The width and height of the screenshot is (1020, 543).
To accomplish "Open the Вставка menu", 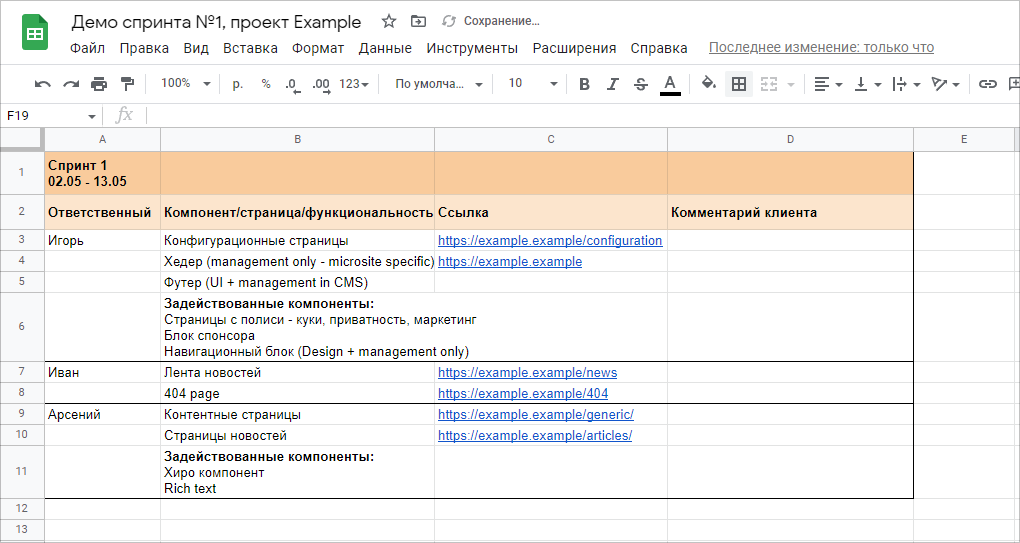I will pyautogui.click(x=250, y=48).
